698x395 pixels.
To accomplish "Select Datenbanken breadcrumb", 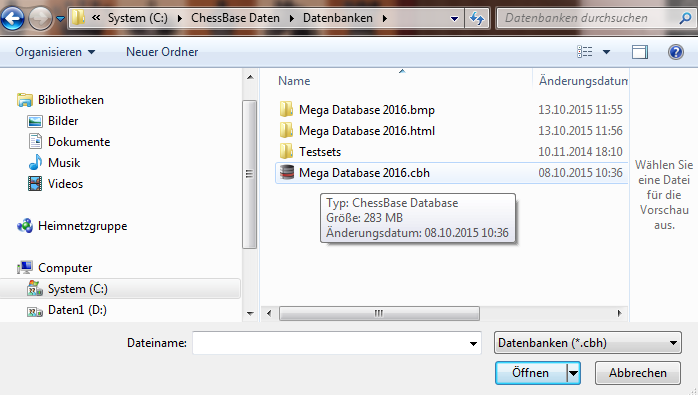I will coord(338,18).
